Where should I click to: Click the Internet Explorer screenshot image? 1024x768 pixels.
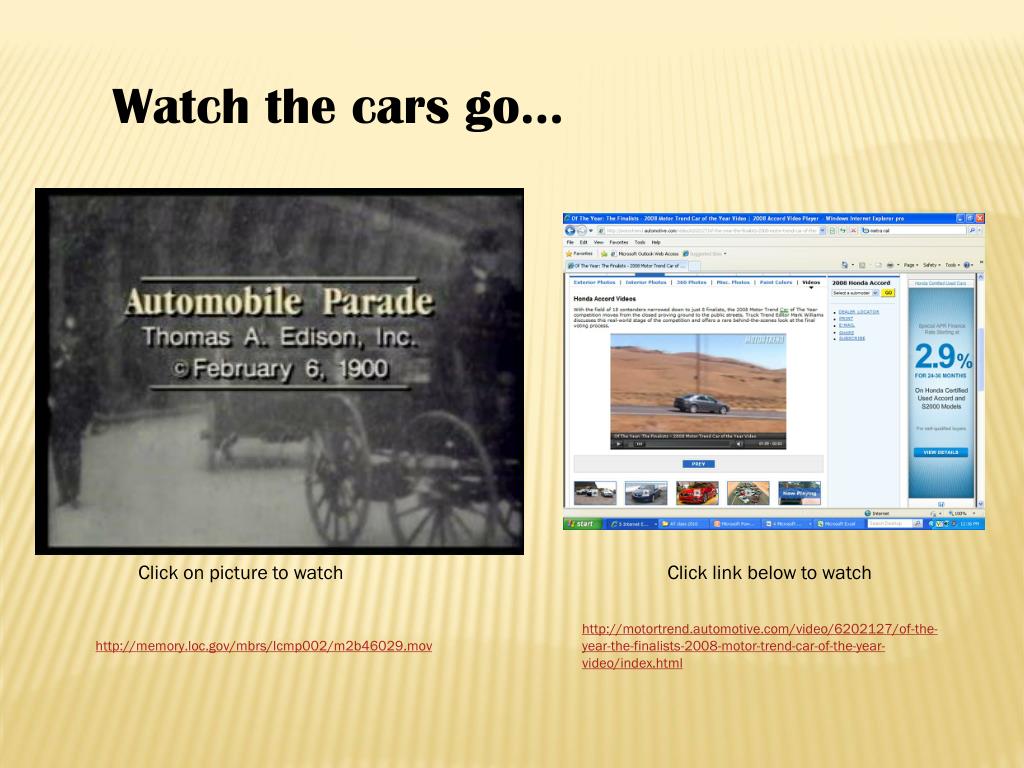(x=774, y=370)
